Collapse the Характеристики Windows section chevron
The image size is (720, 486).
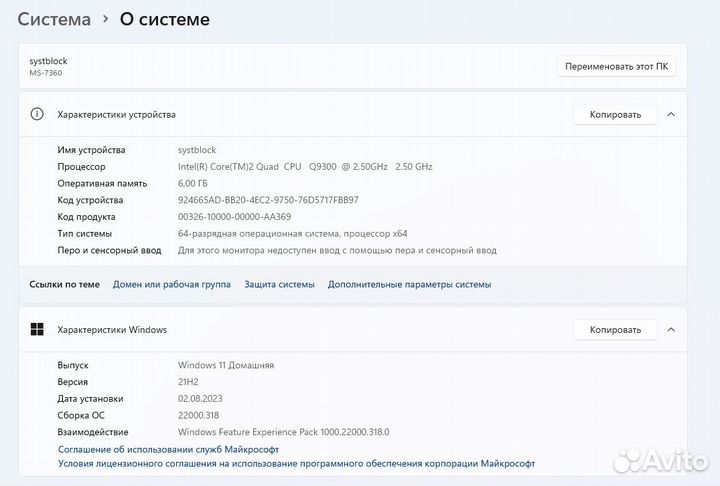pos(671,329)
